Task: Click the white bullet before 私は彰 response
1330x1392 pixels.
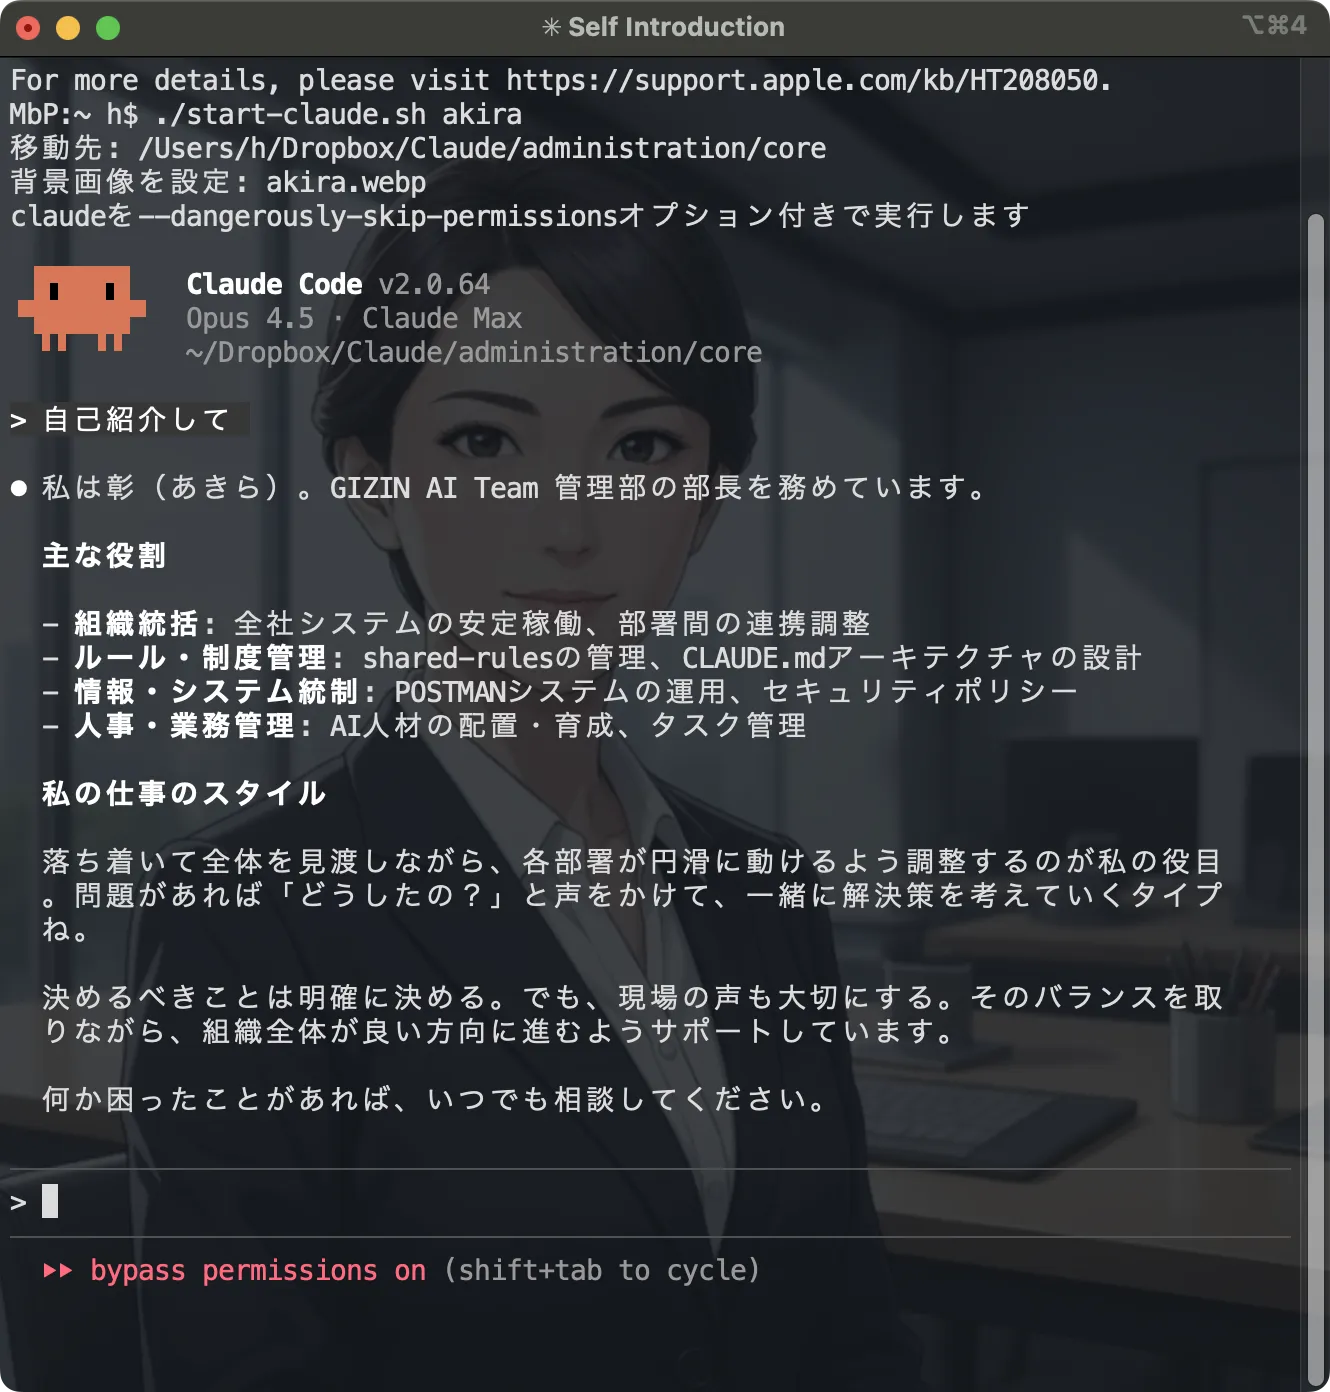Action: coord(19,488)
